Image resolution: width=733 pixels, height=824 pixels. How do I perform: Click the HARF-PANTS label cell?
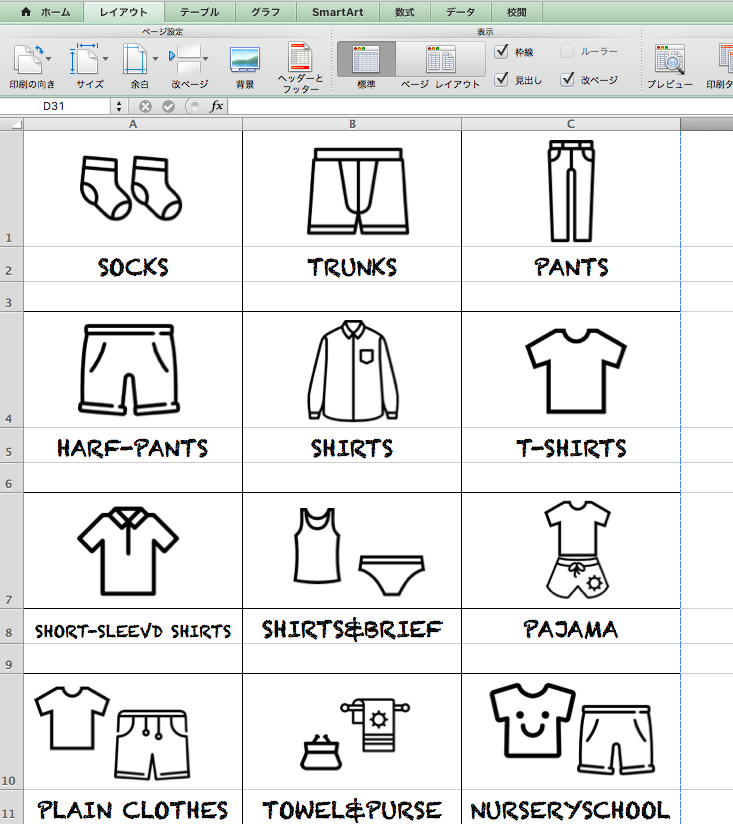coord(133,445)
